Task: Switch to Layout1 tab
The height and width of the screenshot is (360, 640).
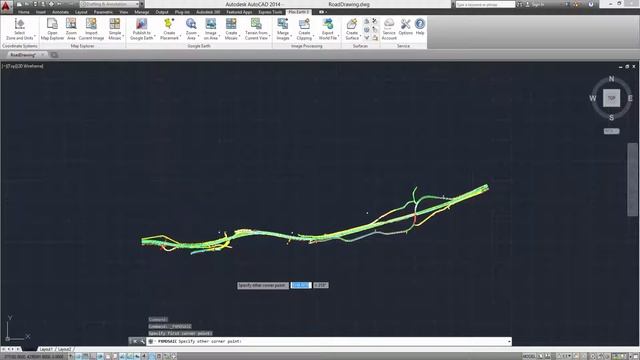Action: click(46, 349)
